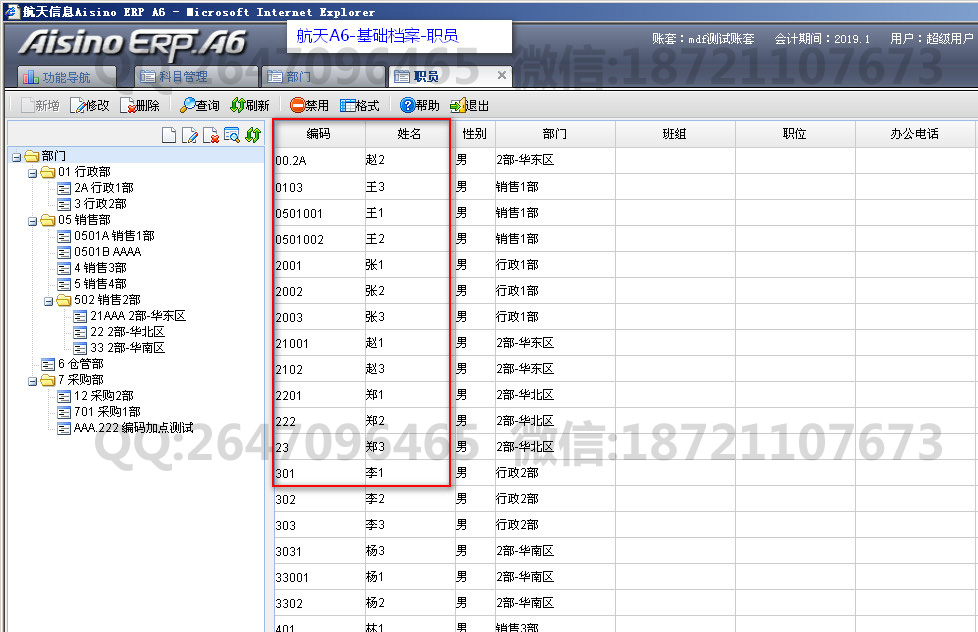Collapse the 05 销售部 tree node
The height and width of the screenshot is (632, 978).
(x=32, y=220)
